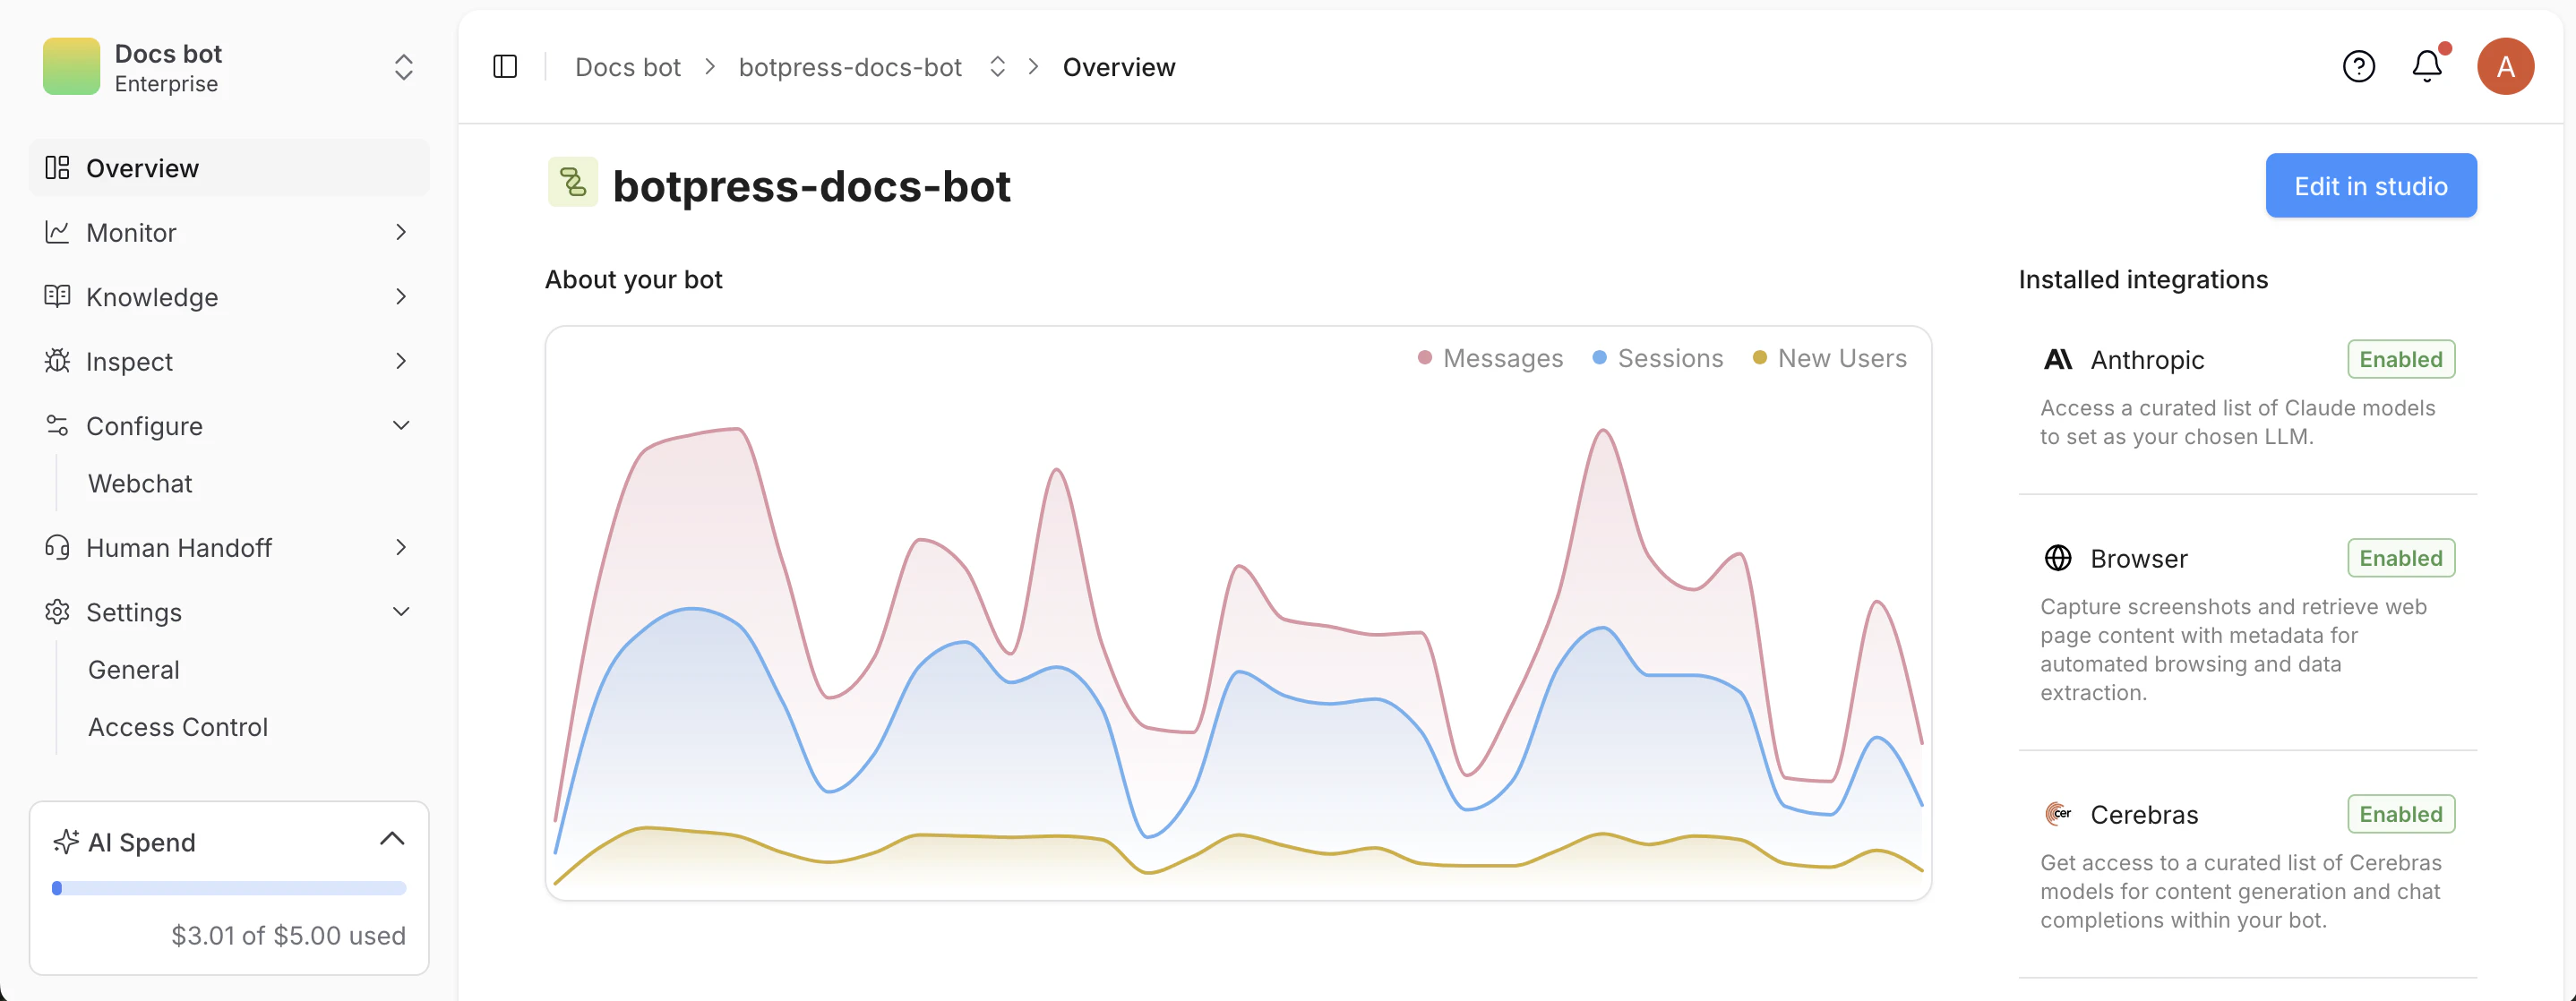Collapse the sidebar with the panel icon
This screenshot has width=2576, height=1001.
(x=505, y=66)
